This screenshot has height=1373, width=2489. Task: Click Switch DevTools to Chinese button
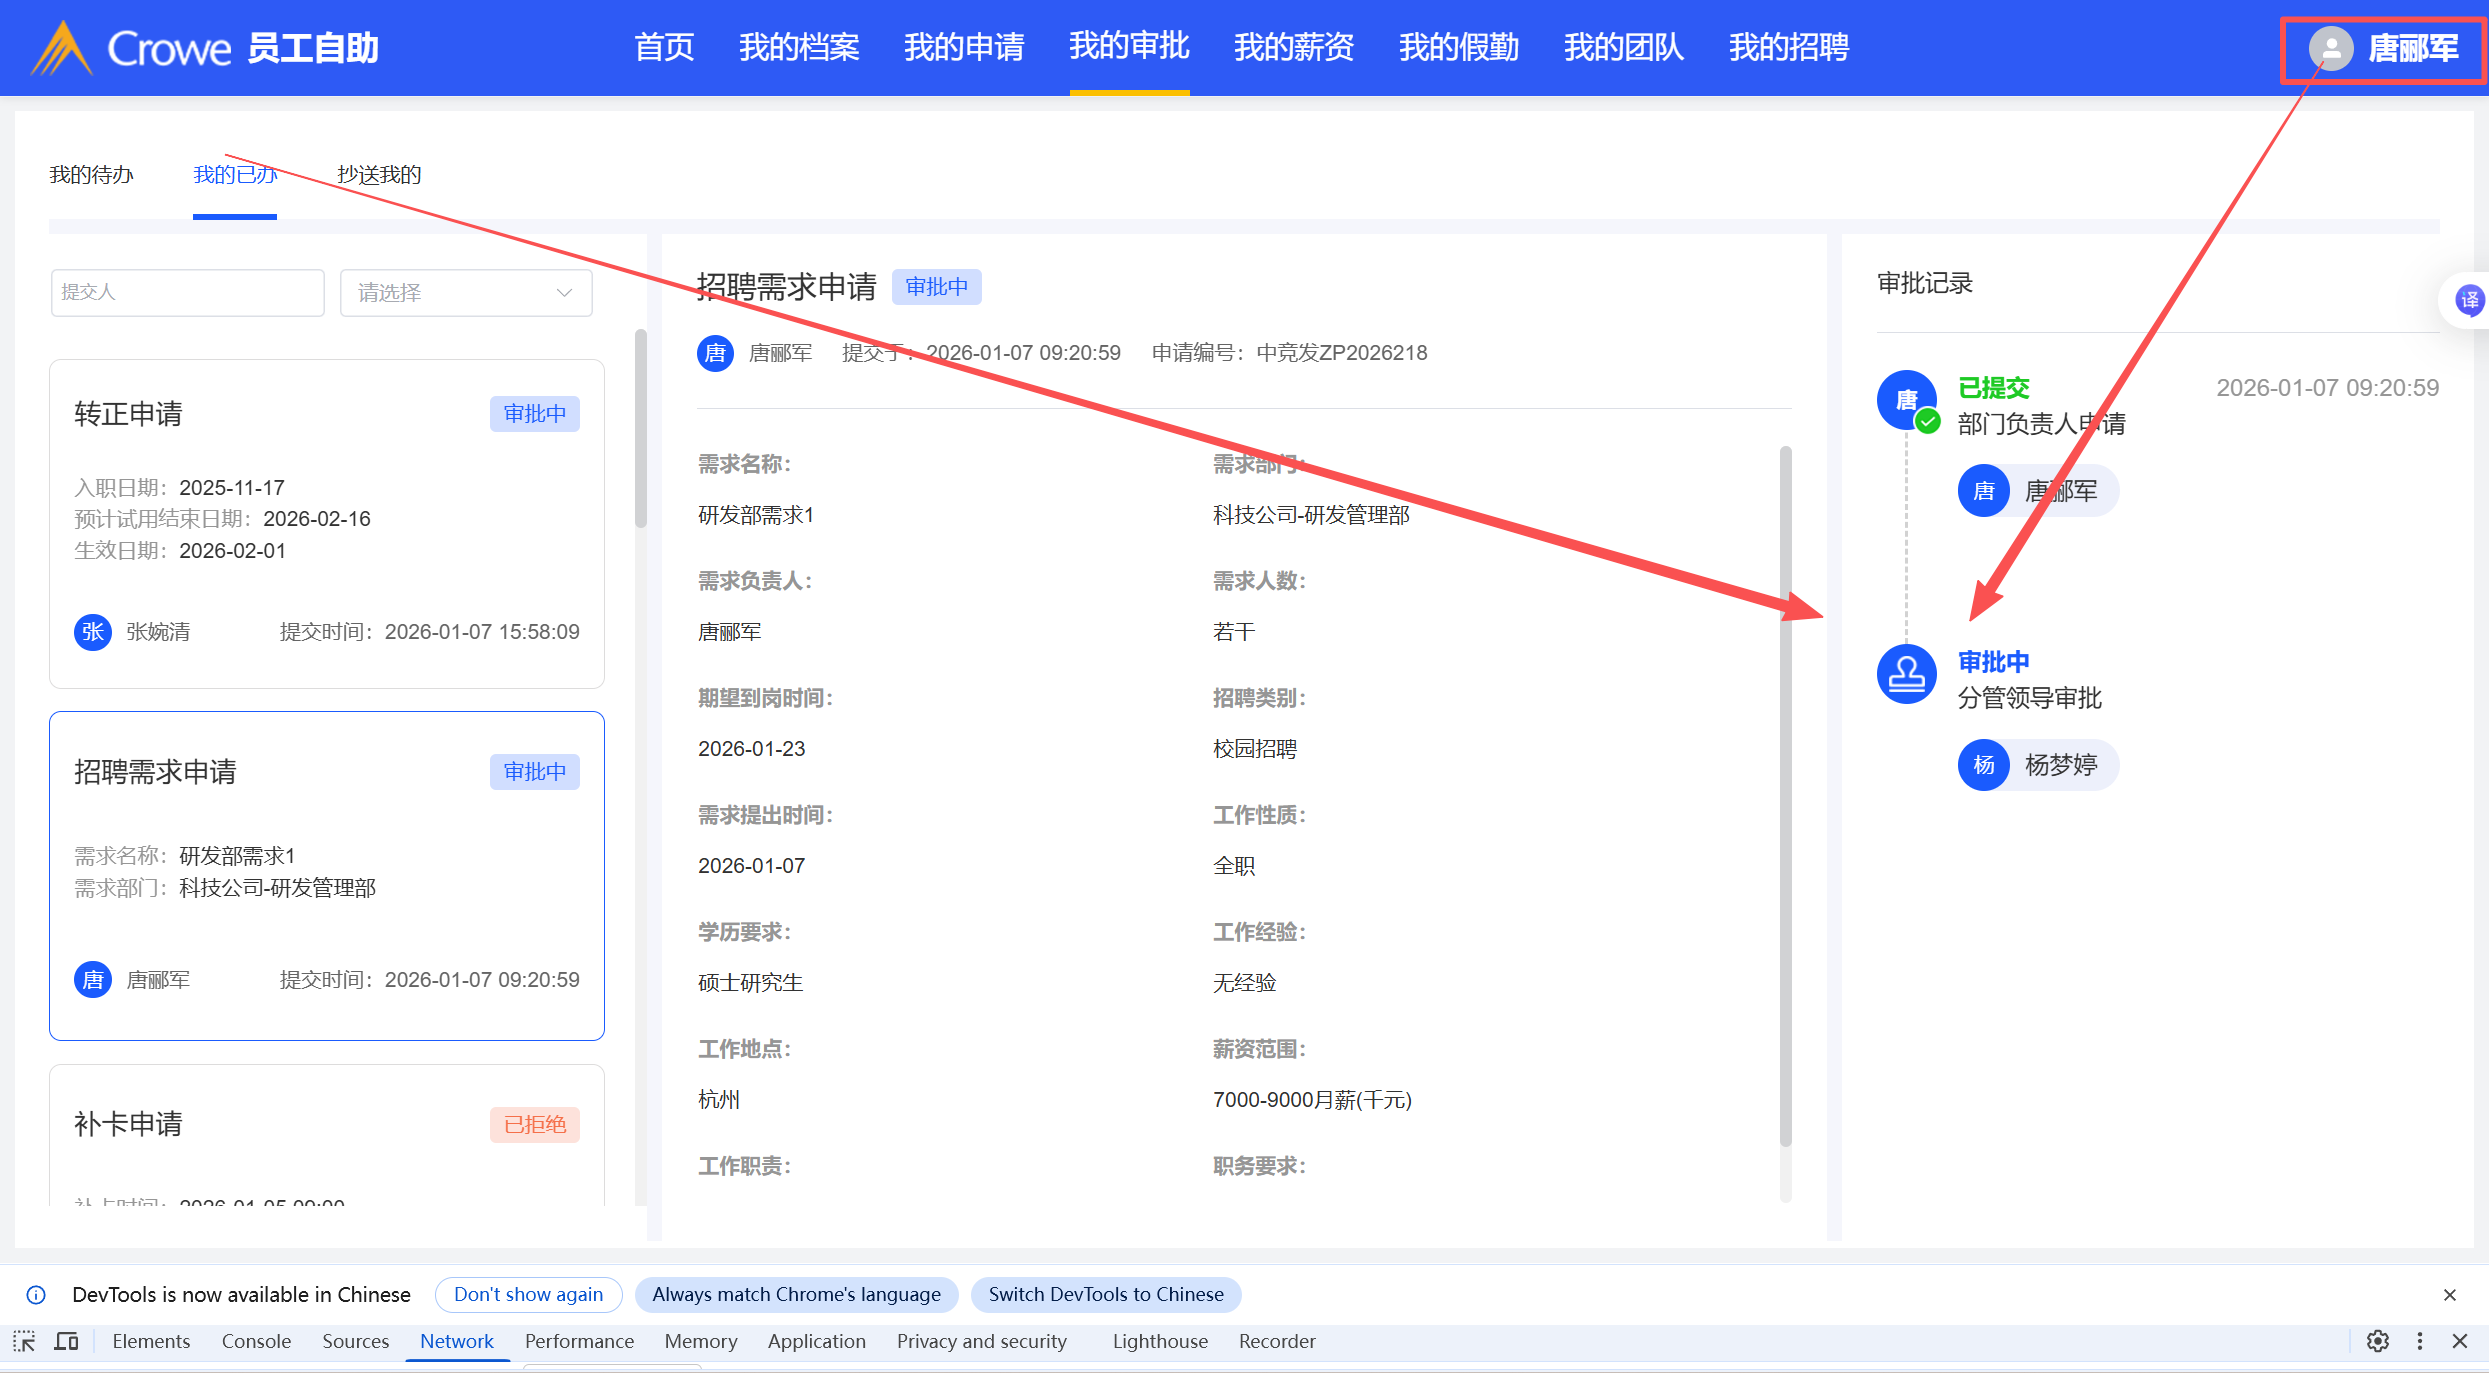1105,1294
